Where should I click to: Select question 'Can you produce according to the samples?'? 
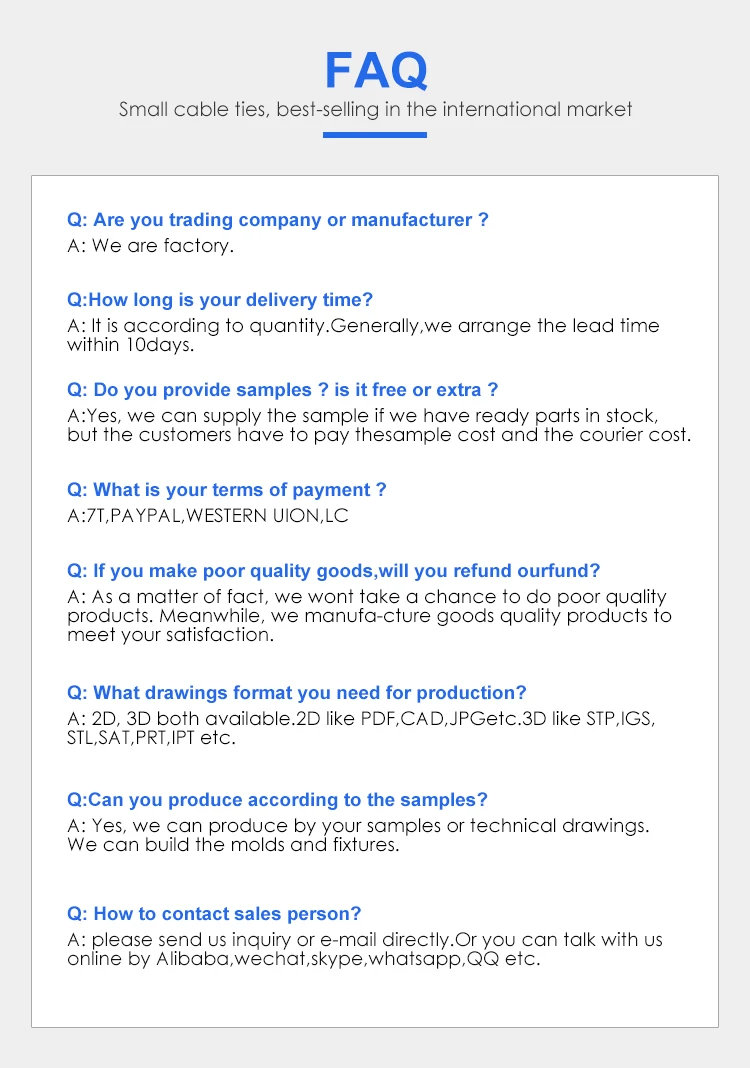[x=277, y=799]
